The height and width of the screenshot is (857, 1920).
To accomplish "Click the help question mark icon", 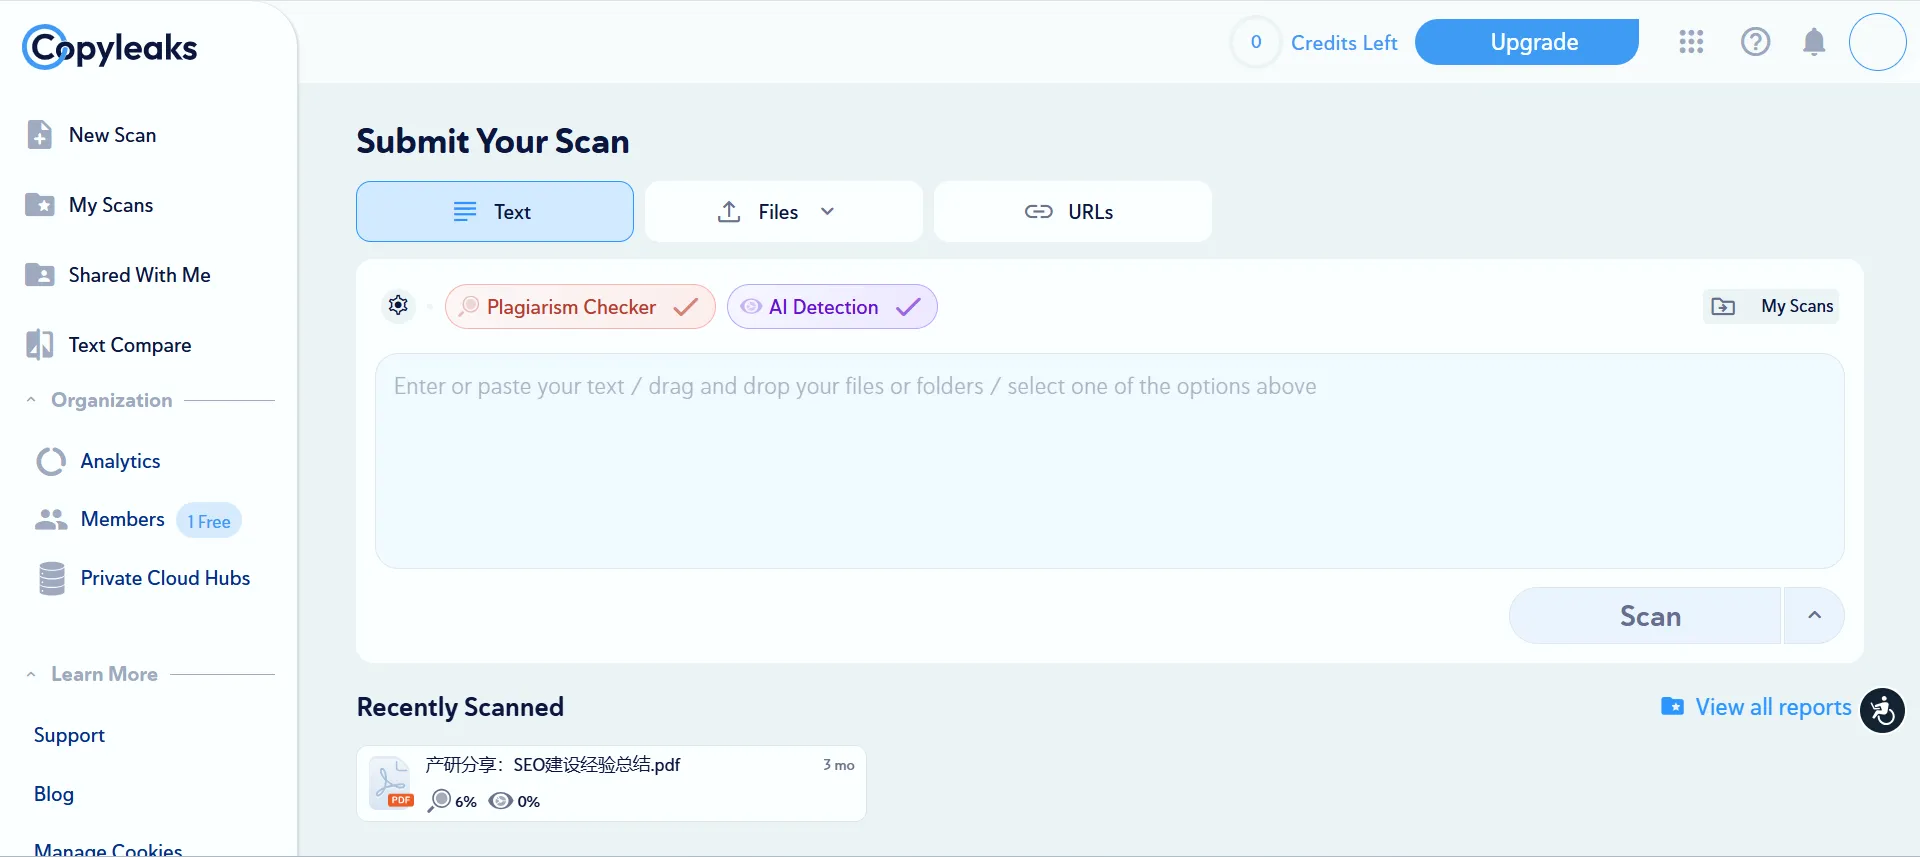I will [1755, 42].
